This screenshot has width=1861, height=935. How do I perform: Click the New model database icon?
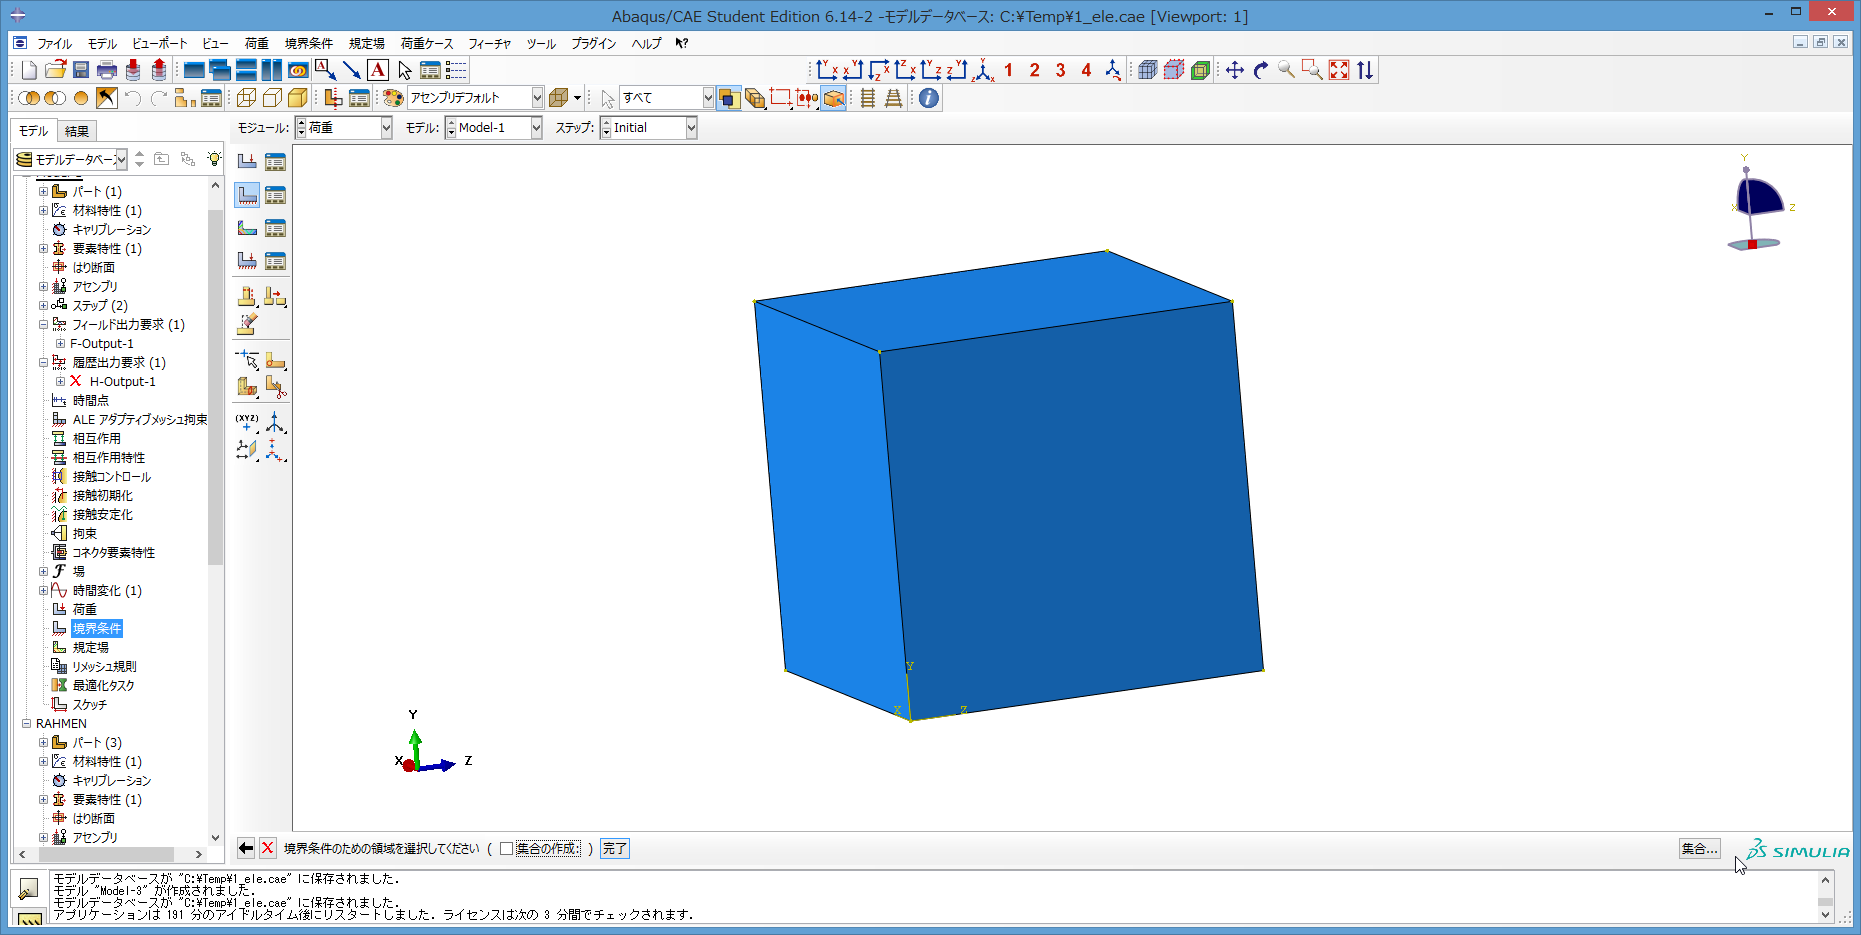pyautogui.click(x=29, y=70)
